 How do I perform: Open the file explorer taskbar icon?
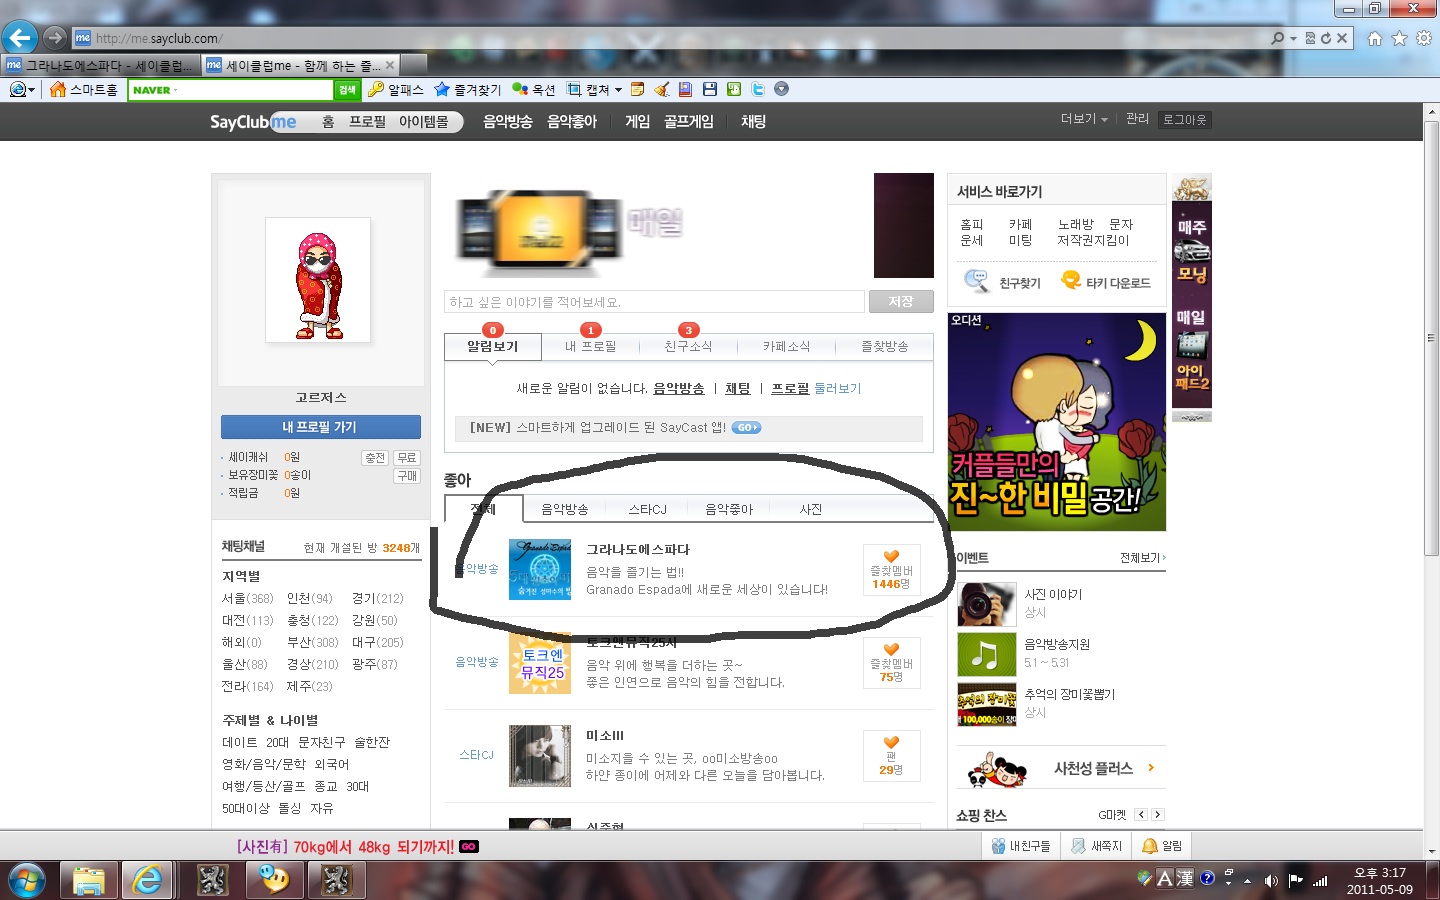coord(88,880)
